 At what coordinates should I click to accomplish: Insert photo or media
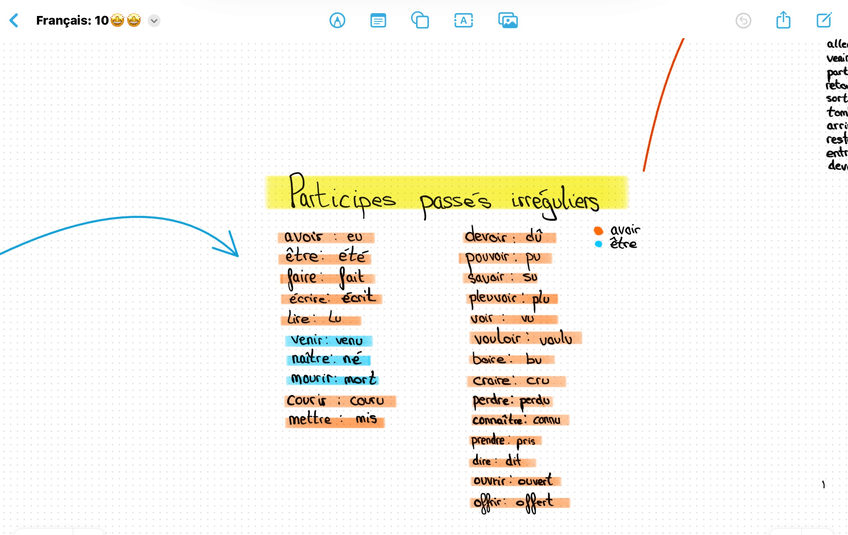[x=507, y=20]
